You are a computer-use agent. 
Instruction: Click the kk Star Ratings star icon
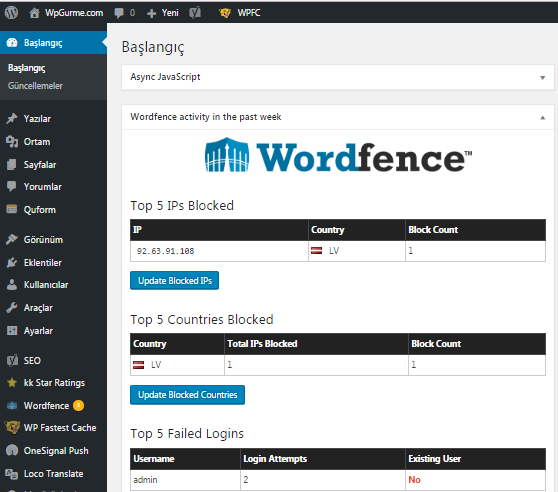pos(12,383)
